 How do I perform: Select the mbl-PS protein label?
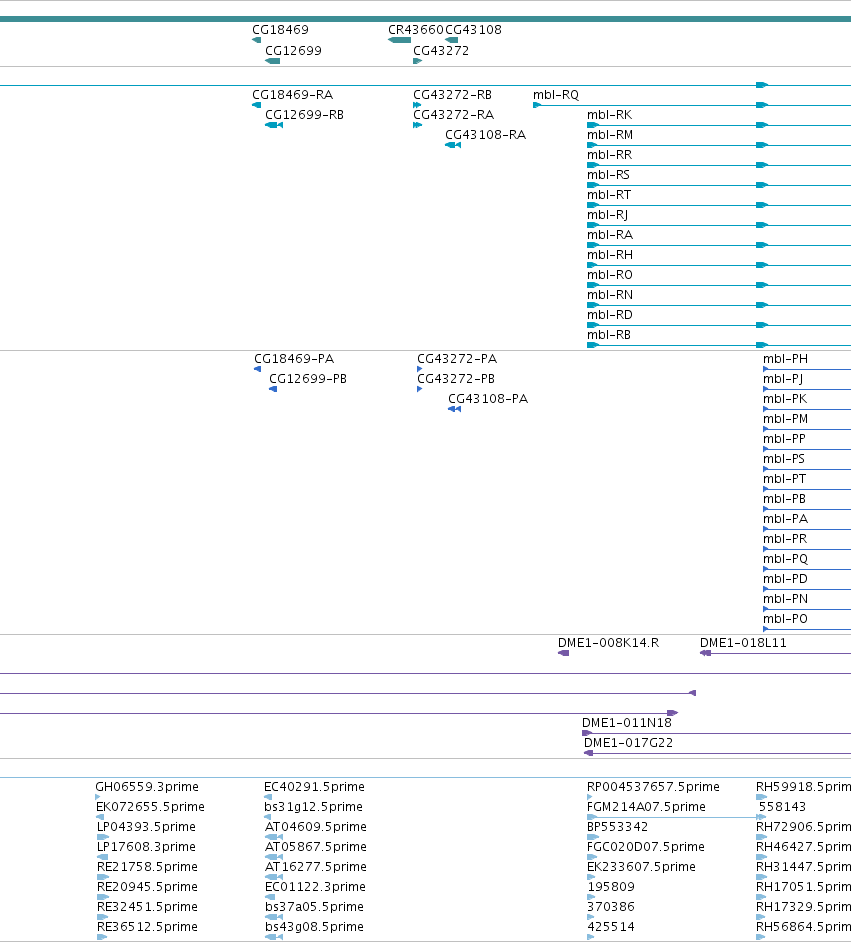coord(784,459)
